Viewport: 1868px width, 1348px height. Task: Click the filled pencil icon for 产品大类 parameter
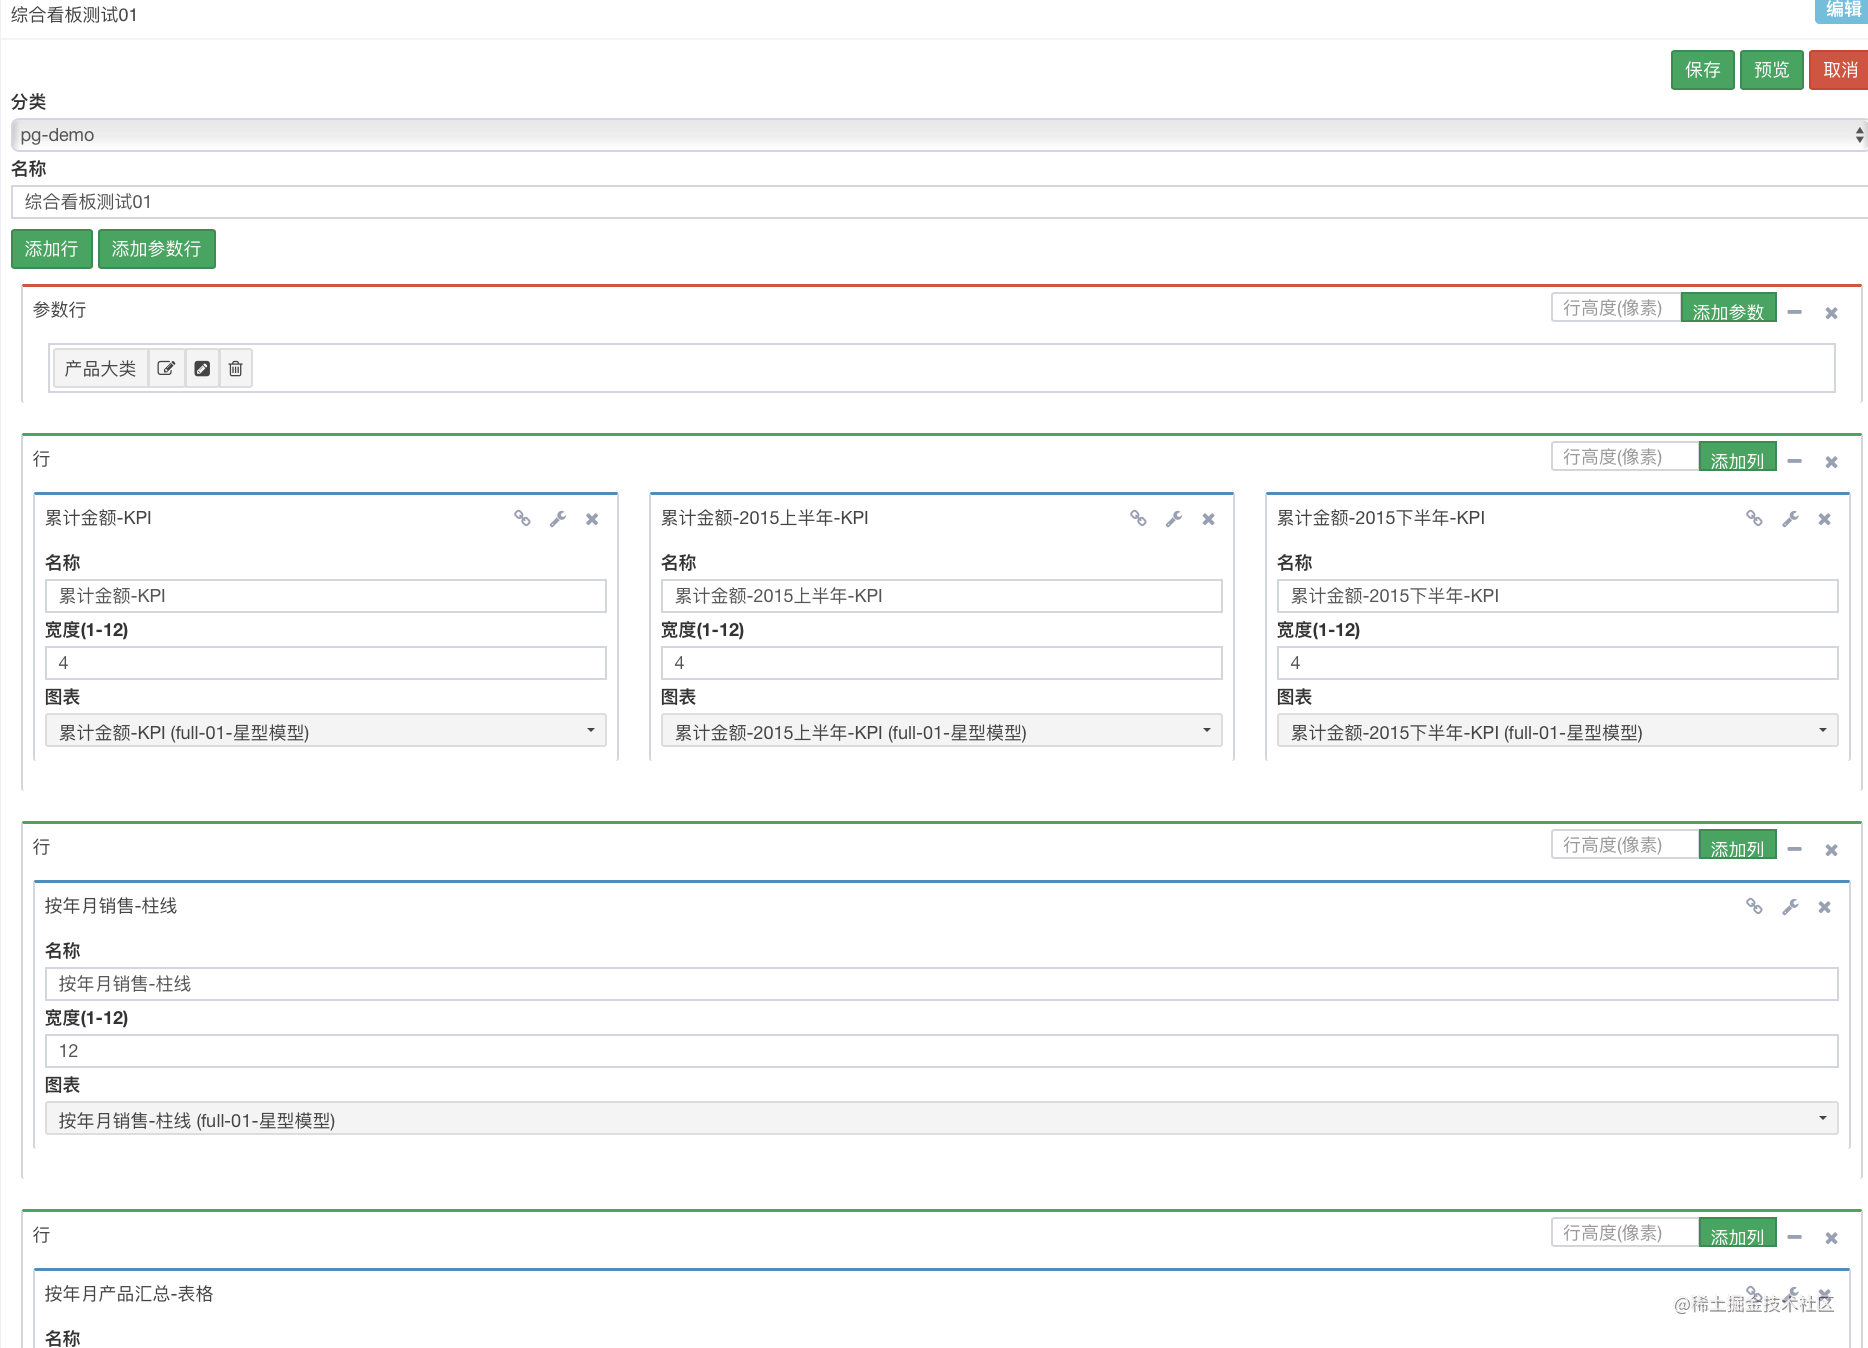[202, 368]
